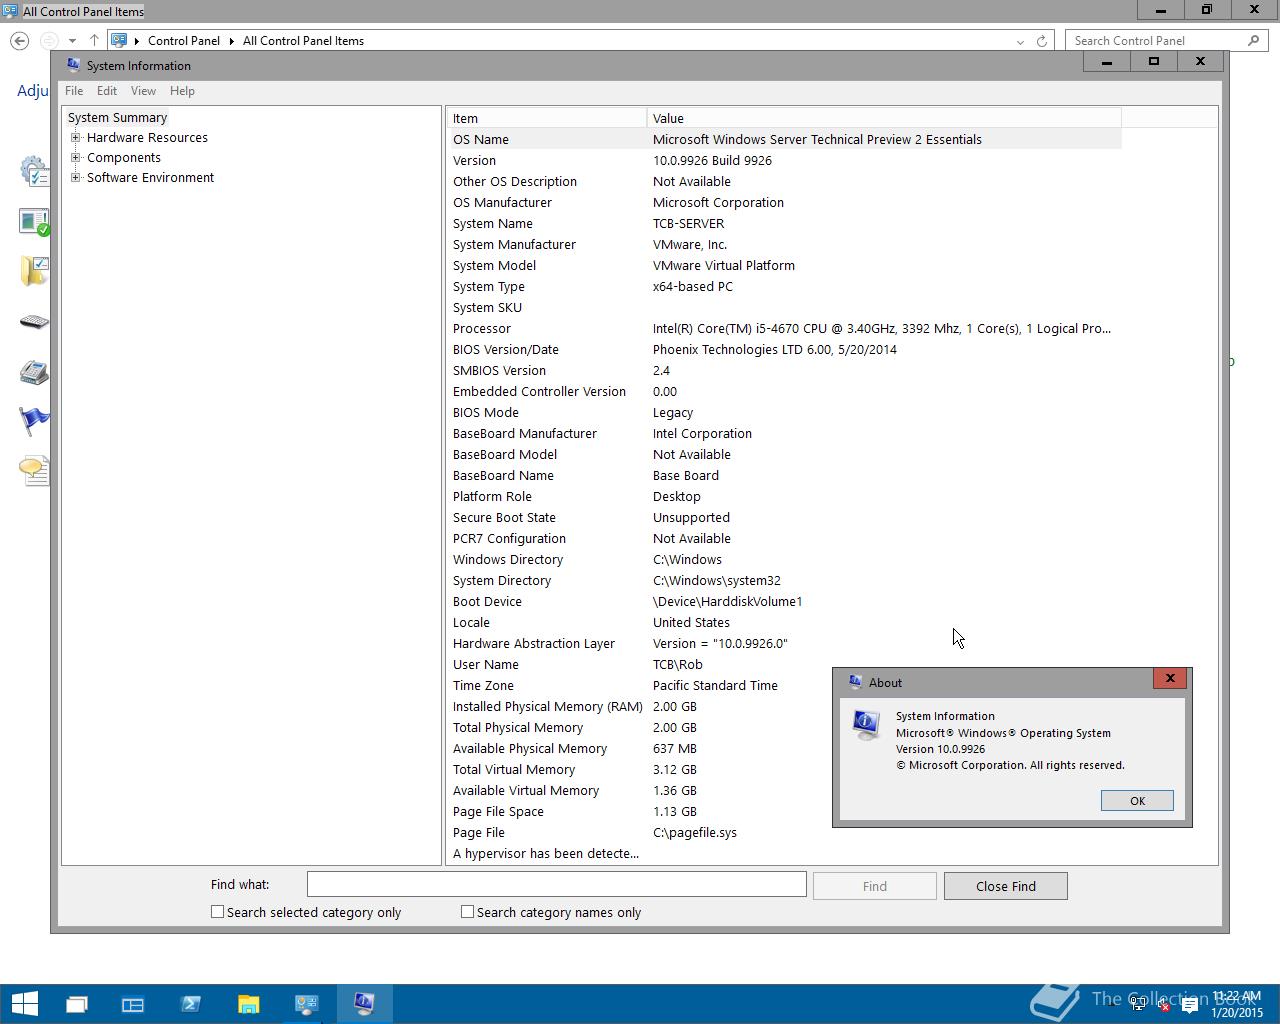The width and height of the screenshot is (1280, 1024).
Task: Expand Hardware Resources tree node
Action: point(76,138)
